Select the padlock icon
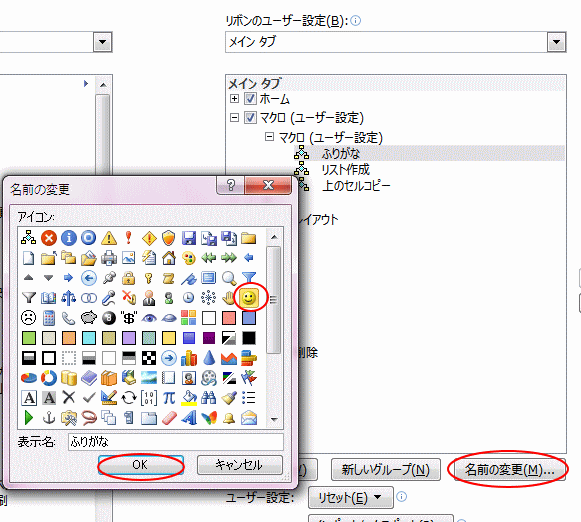 (129, 277)
